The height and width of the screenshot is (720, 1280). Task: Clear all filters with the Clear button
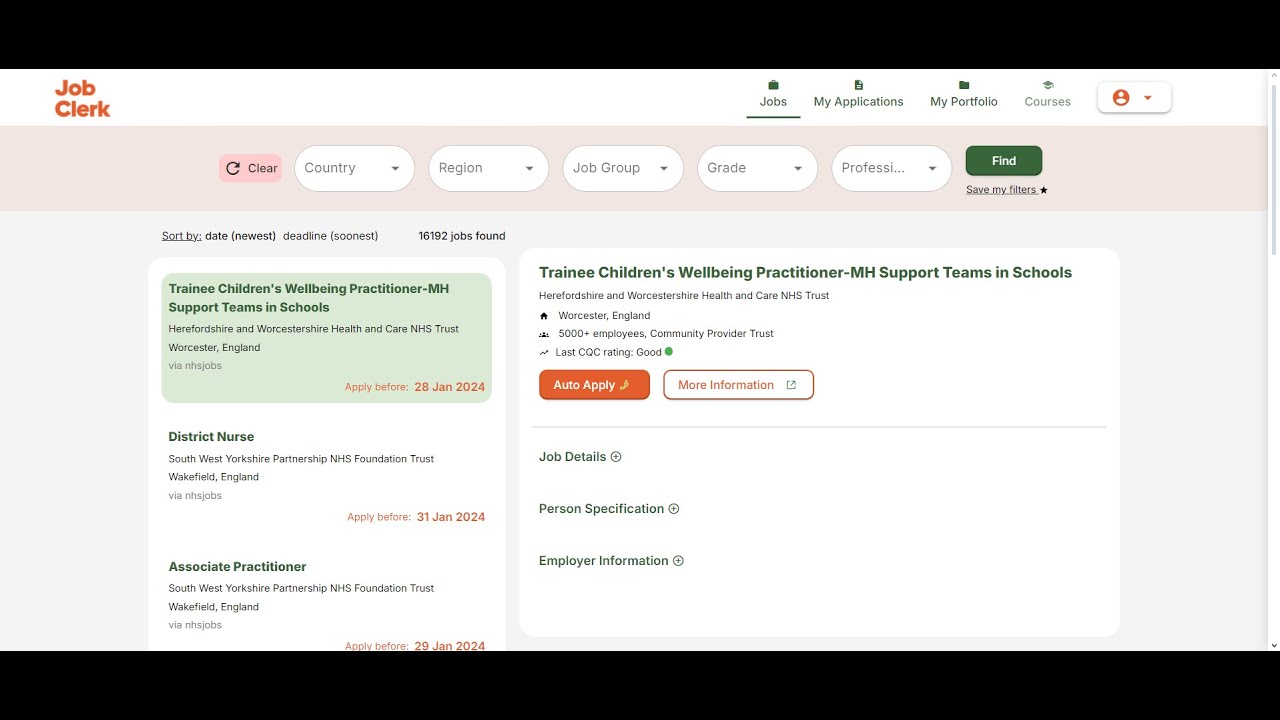click(251, 168)
